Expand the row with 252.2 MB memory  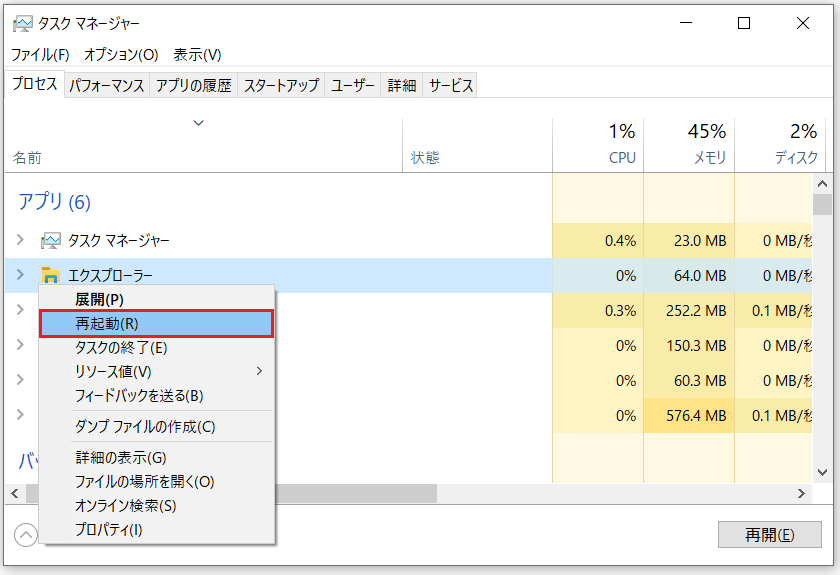[x=20, y=310]
